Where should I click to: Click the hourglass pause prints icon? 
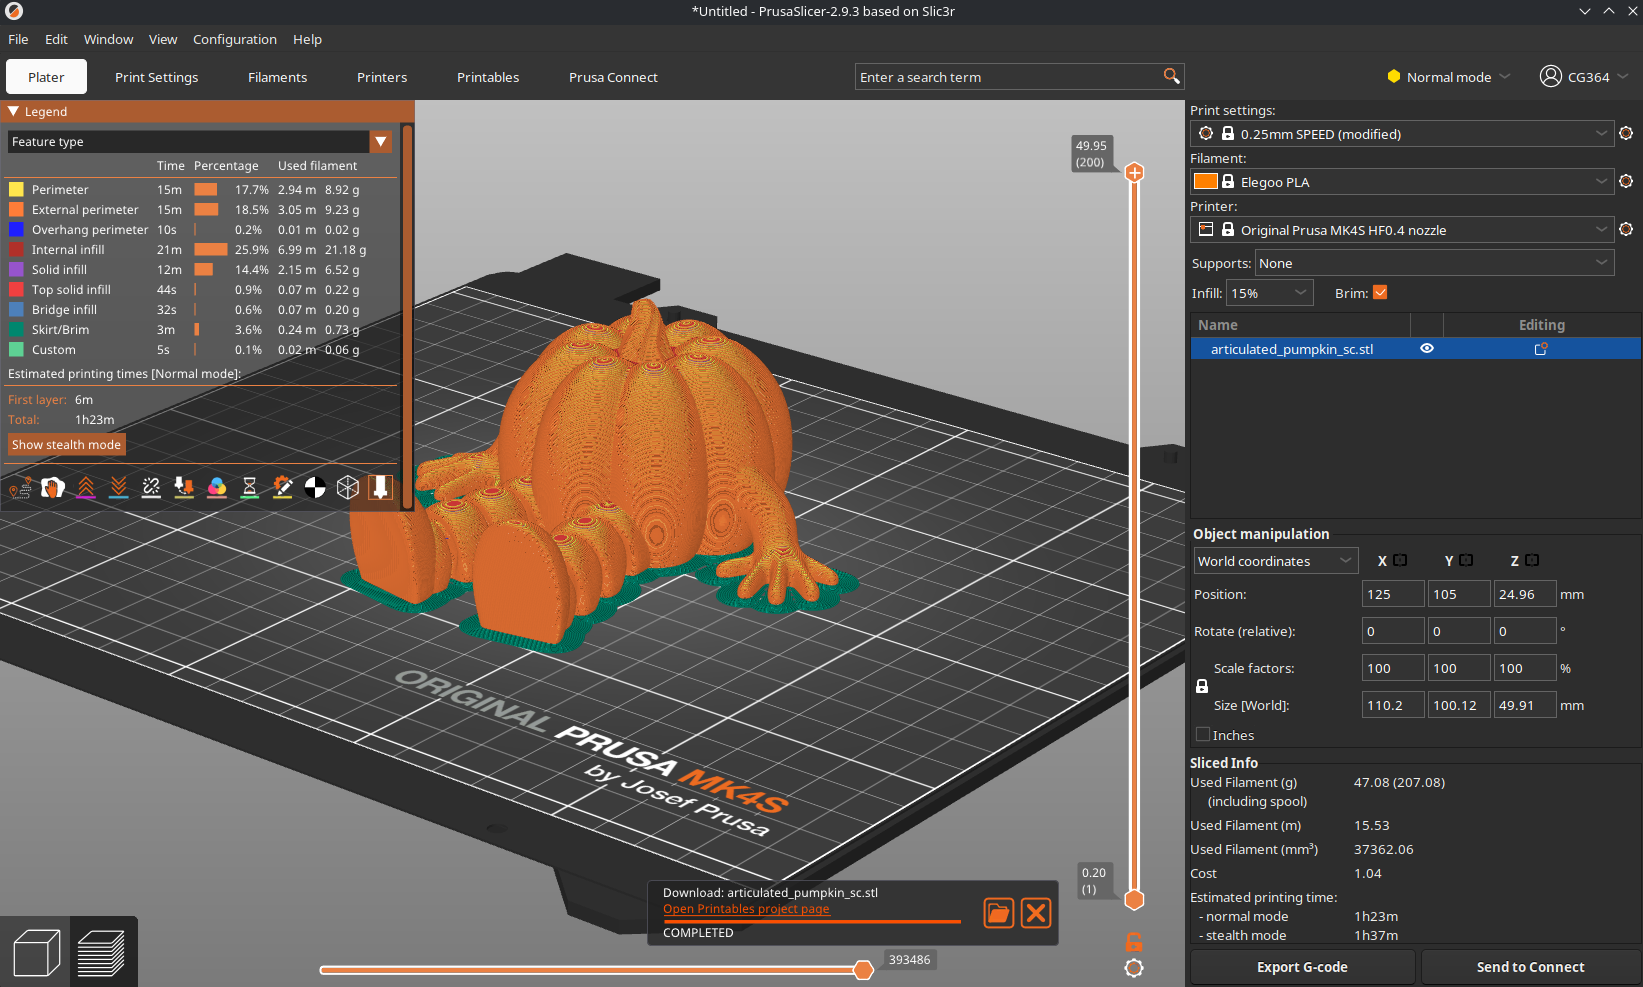tap(250, 488)
